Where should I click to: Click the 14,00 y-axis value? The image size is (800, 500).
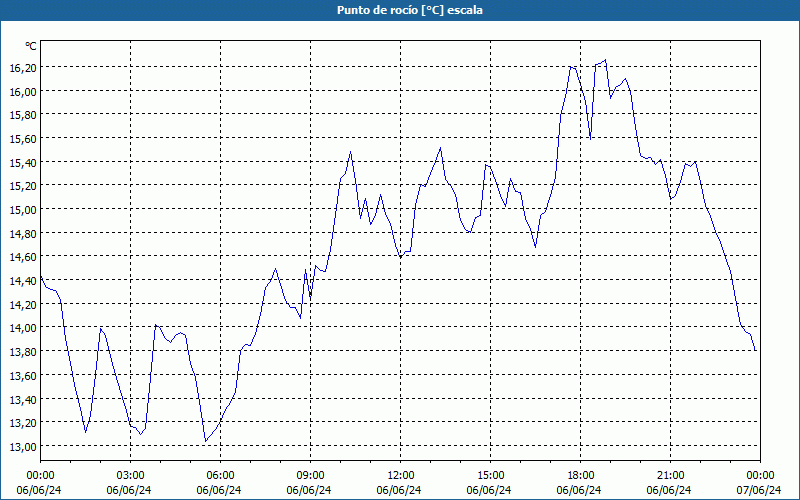pos(23,328)
